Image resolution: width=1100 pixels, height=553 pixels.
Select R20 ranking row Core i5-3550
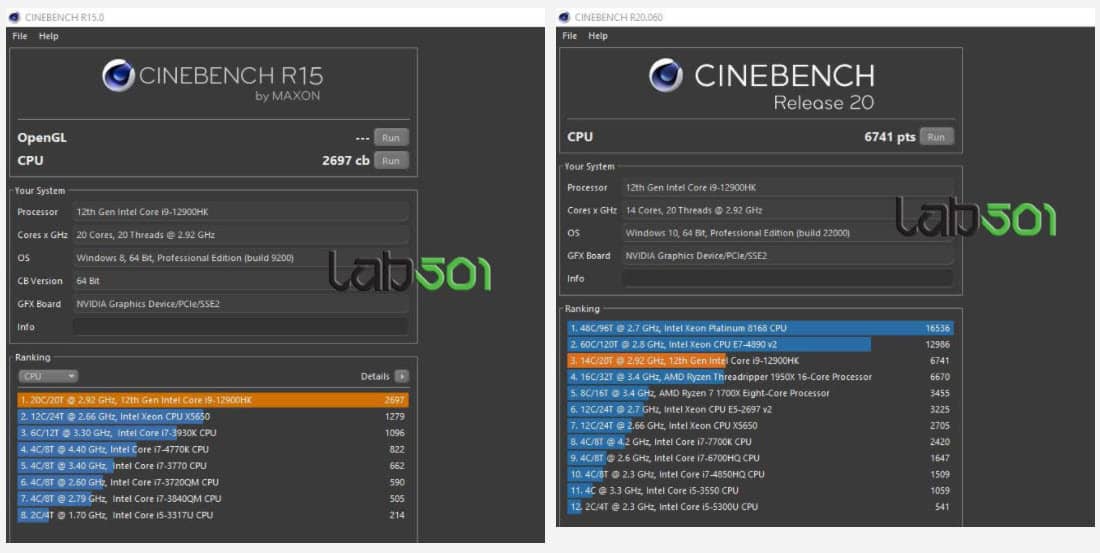760,491
